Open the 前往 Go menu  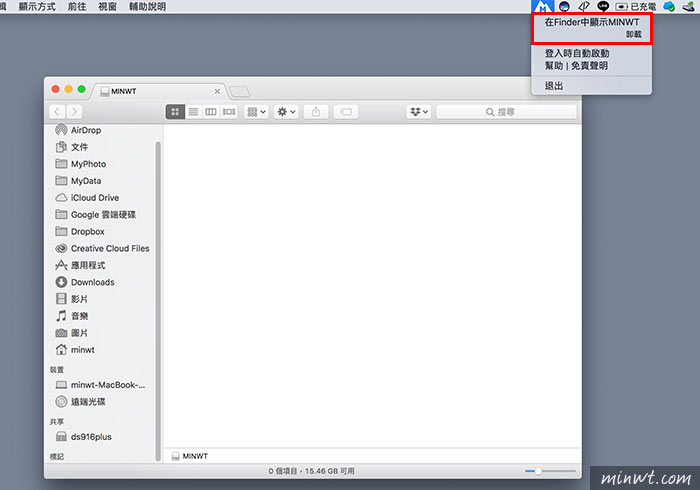[77, 6]
